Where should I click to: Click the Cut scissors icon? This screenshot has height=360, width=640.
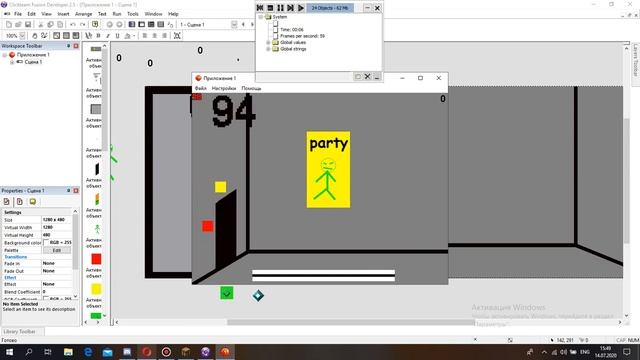(40, 24)
